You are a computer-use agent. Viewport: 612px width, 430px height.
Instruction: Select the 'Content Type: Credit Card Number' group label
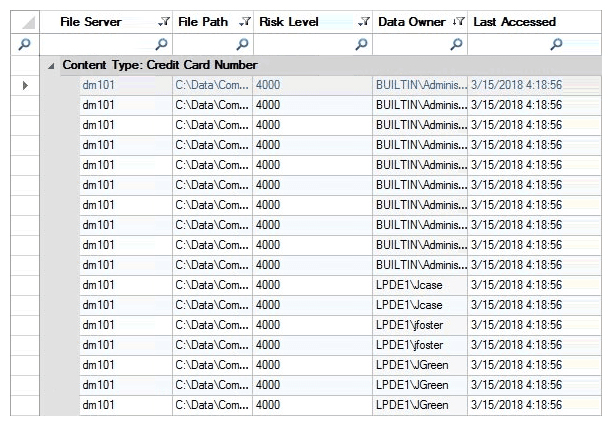(160, 65)
